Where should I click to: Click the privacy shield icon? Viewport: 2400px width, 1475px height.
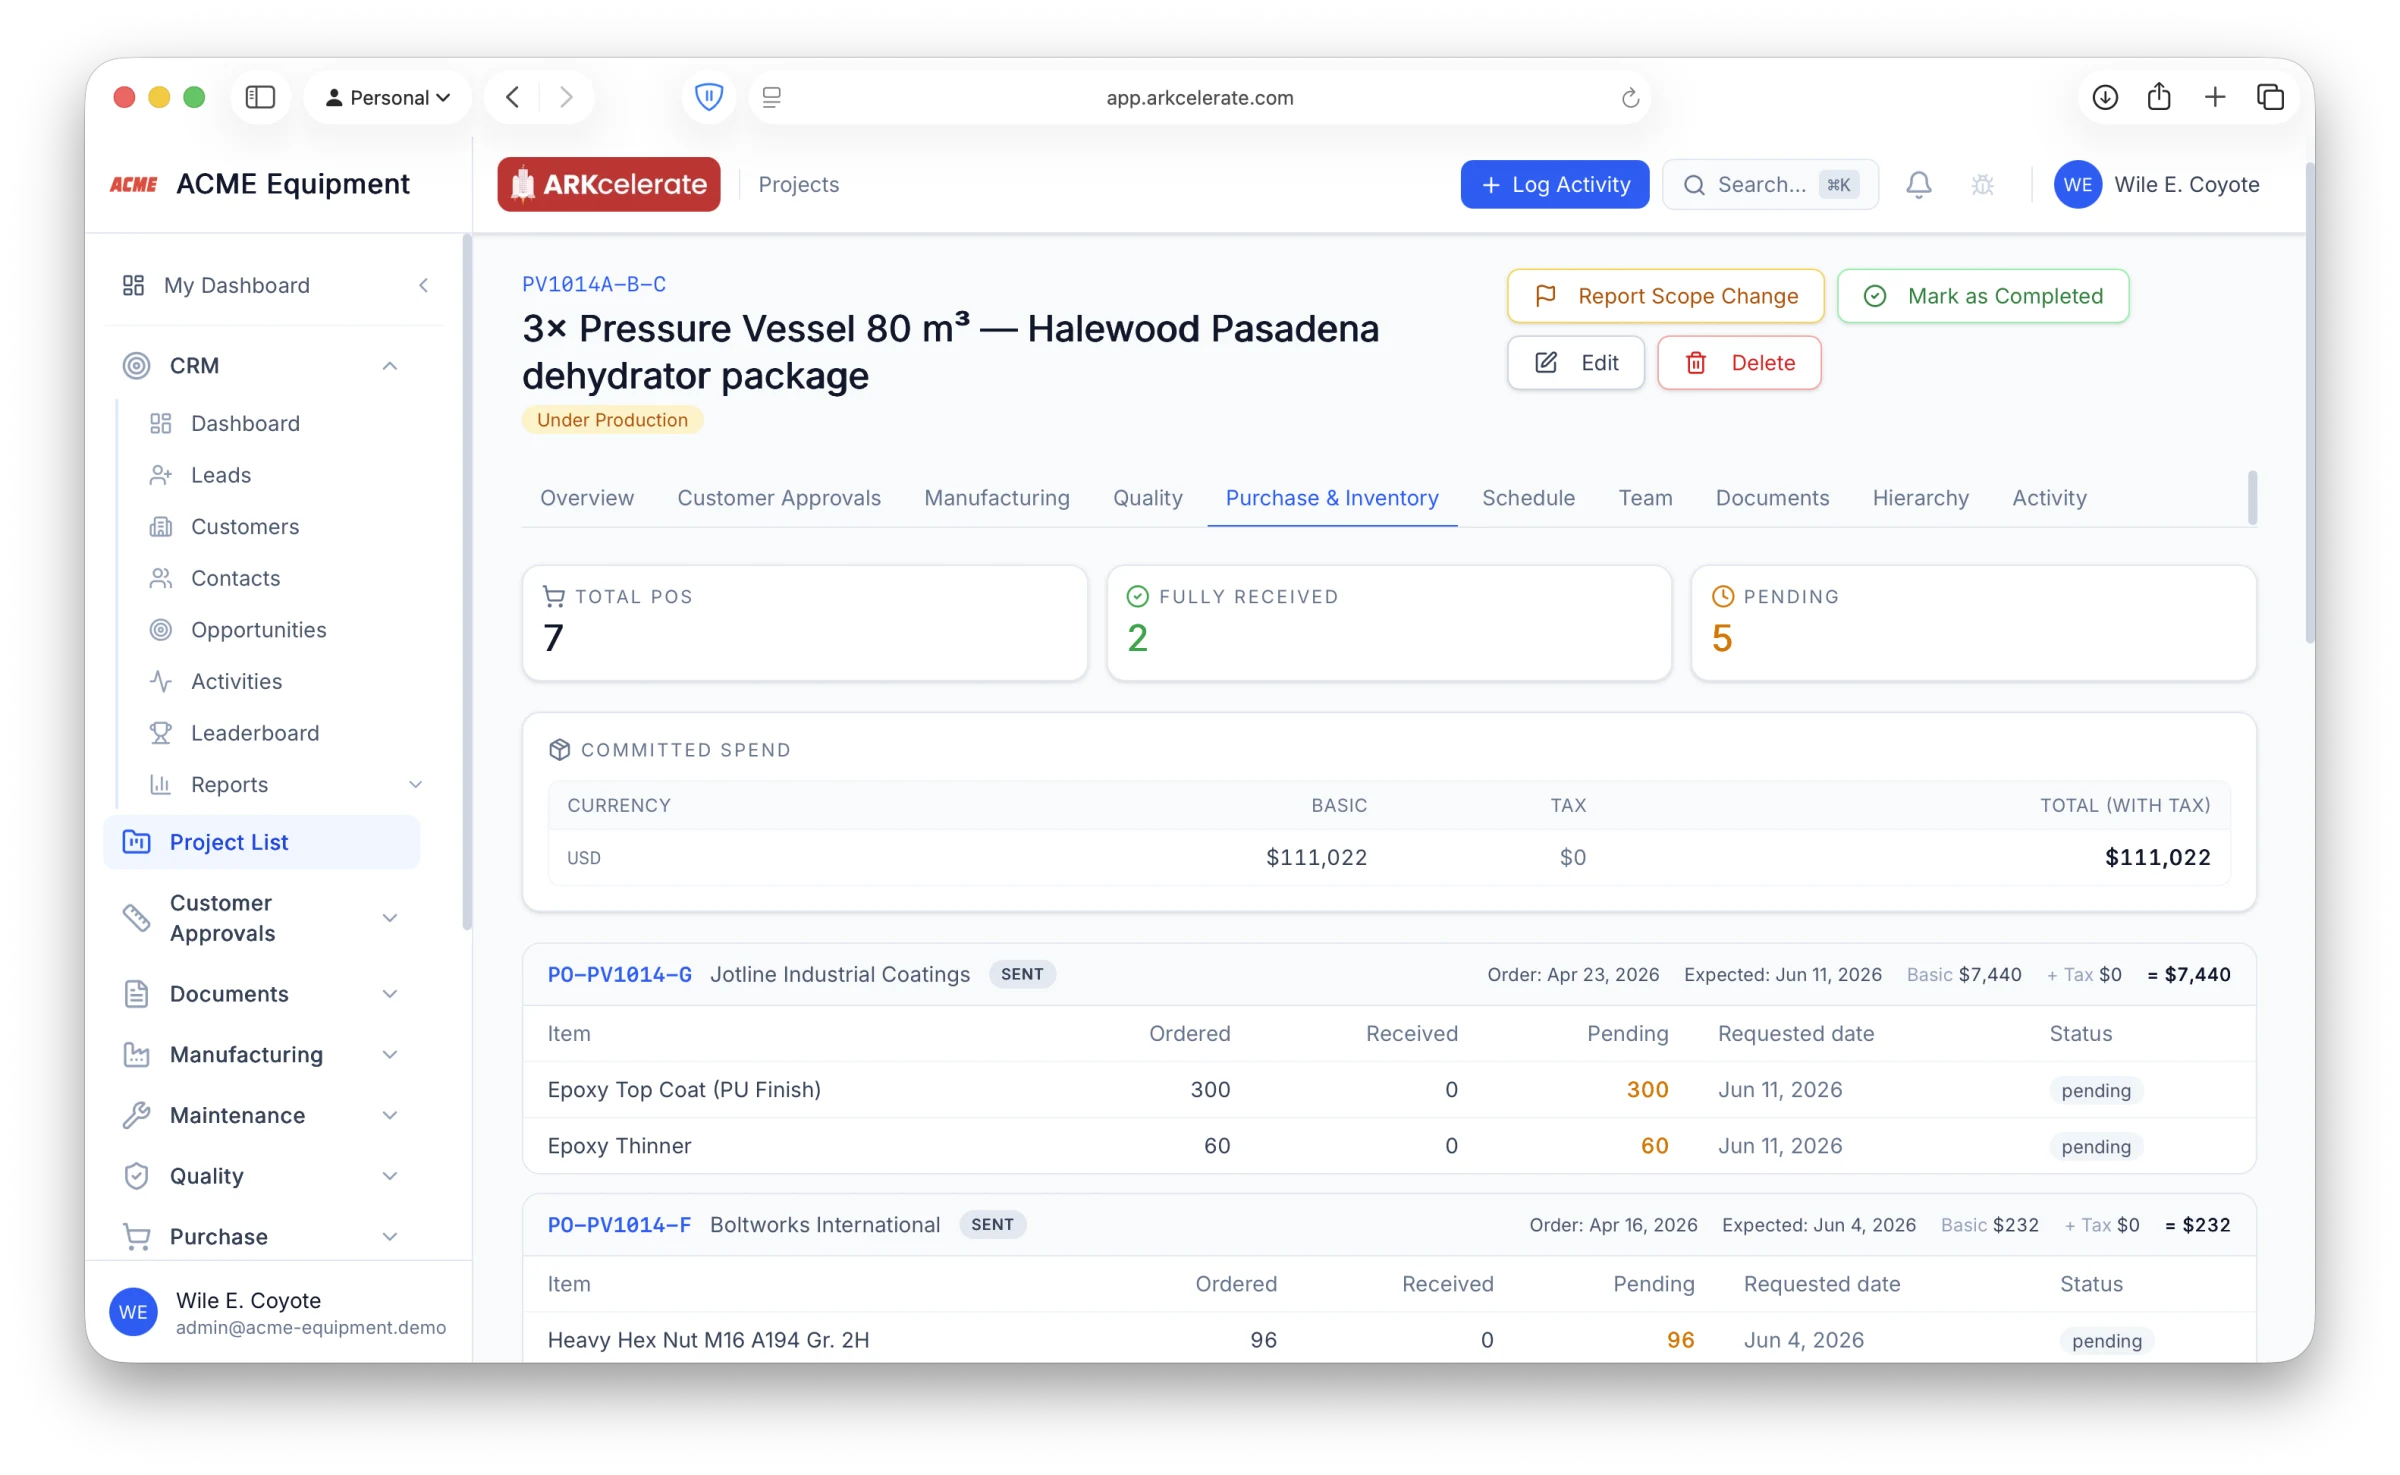point(708,97)
